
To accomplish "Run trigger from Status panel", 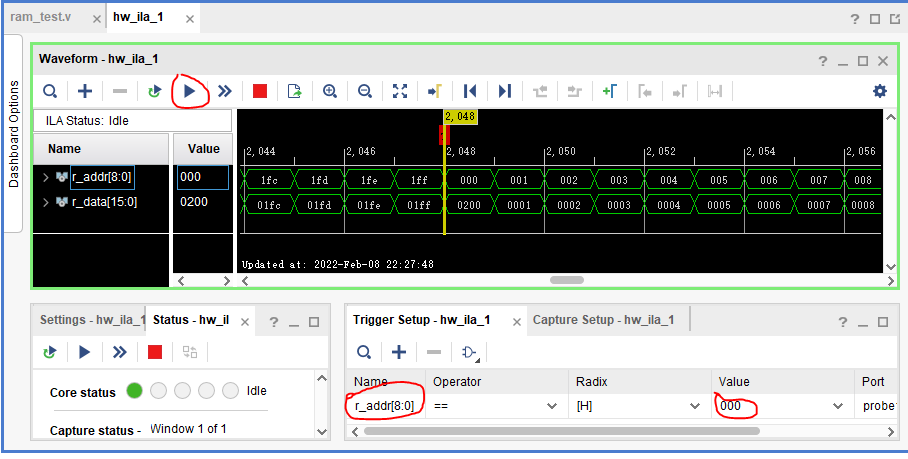I will pos(85,352).
